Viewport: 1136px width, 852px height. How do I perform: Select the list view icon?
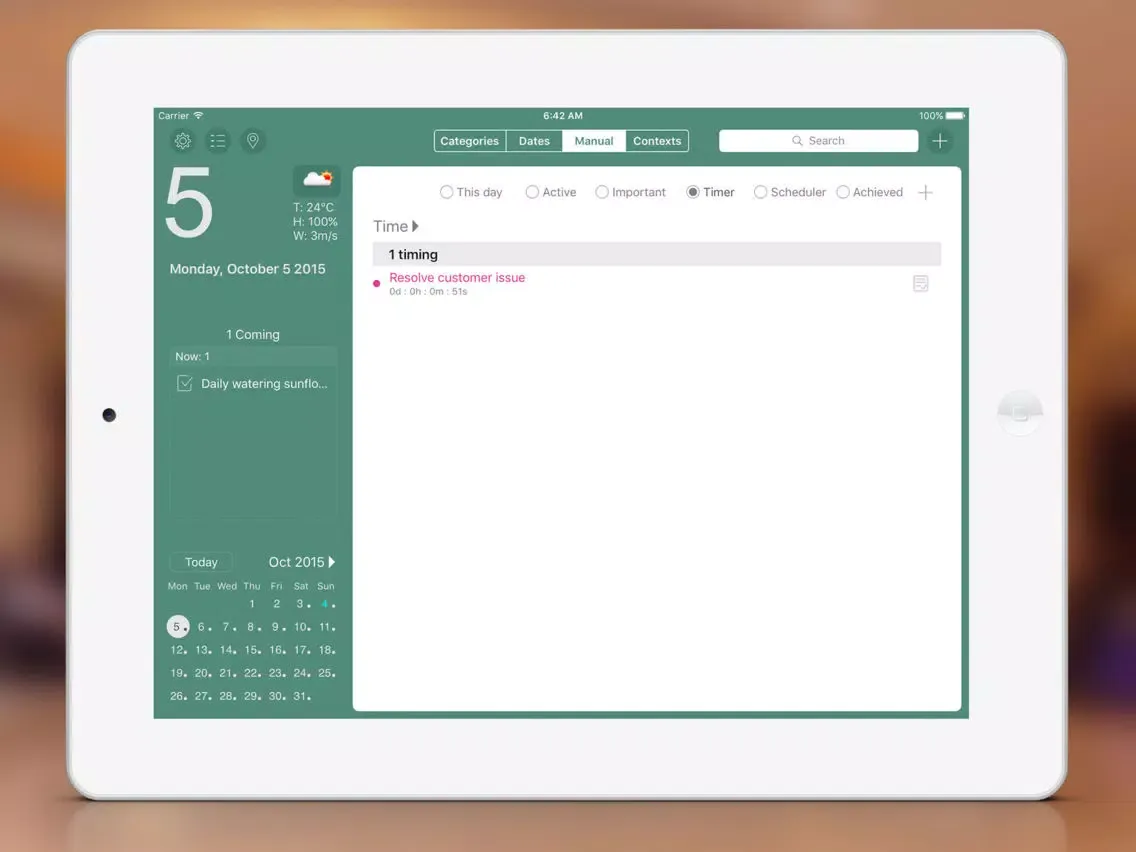(218, 140)
